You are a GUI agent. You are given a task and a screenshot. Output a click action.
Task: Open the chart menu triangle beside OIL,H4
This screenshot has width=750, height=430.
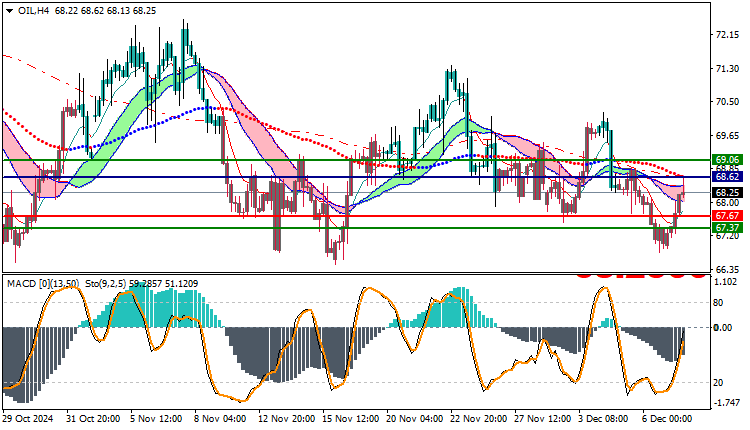10,11
